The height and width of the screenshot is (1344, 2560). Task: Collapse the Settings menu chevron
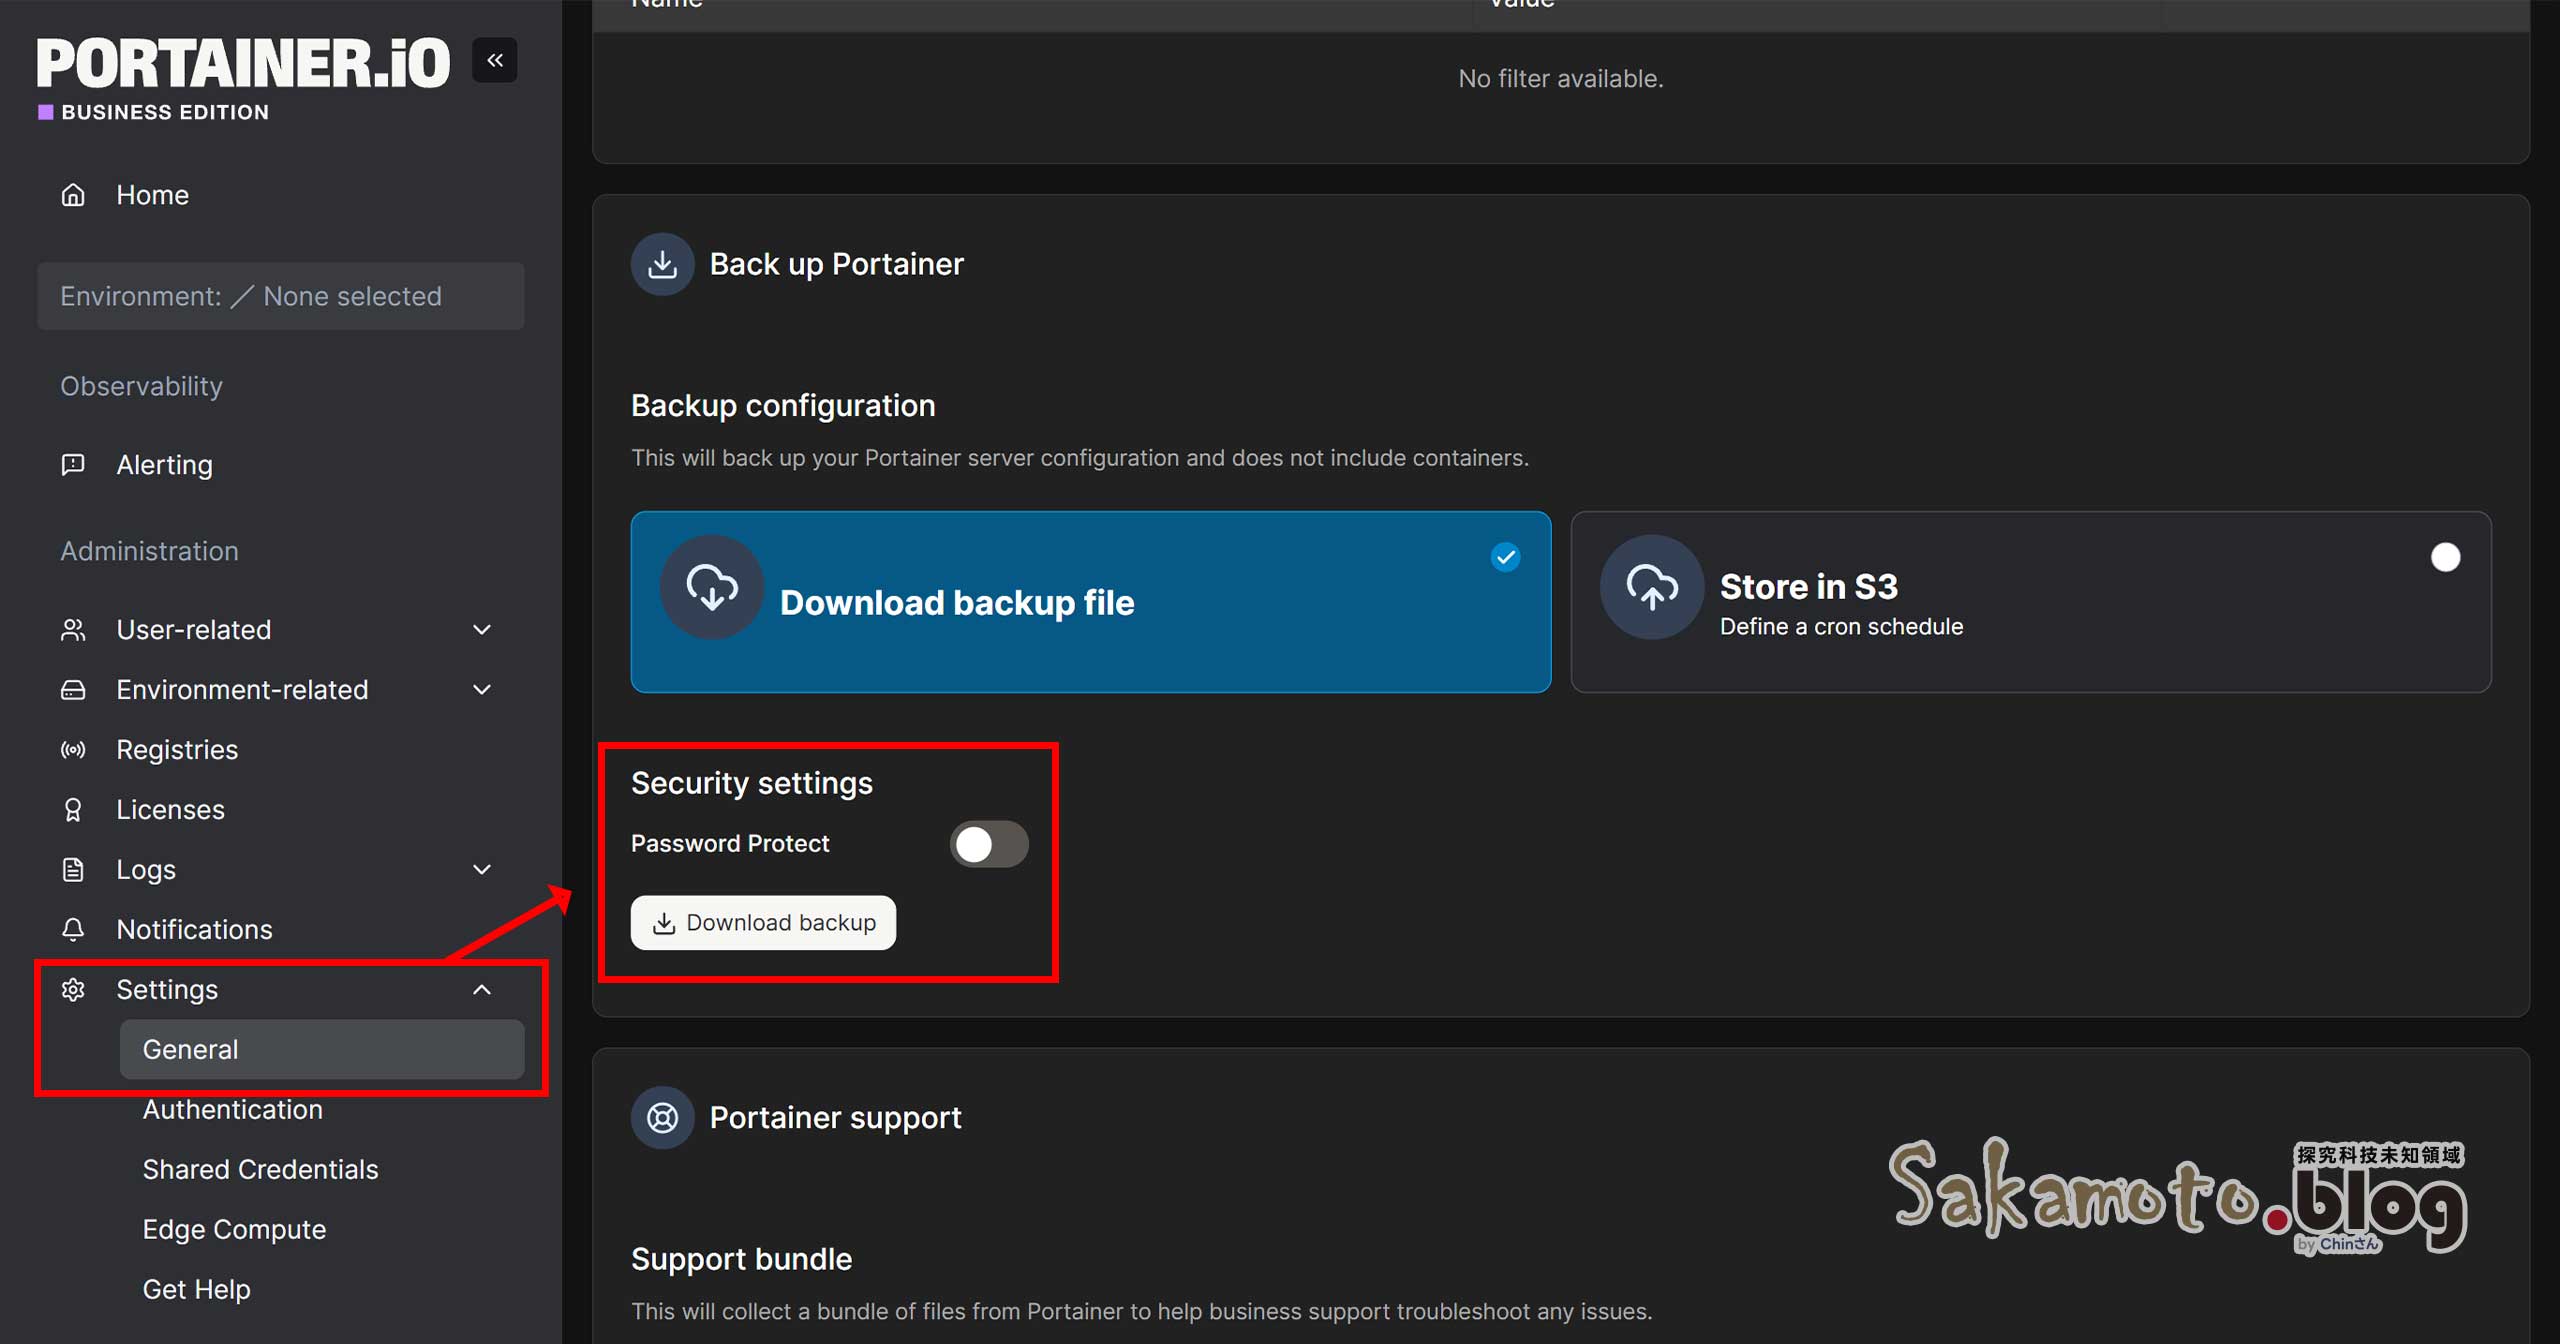(x=482, y=989)
